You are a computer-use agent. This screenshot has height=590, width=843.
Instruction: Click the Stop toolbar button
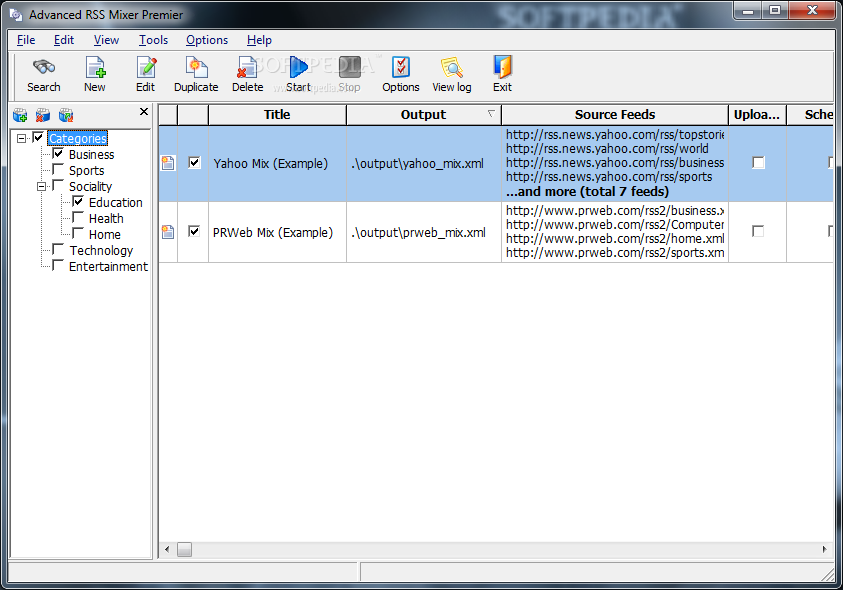pyautogui.click(x=349, y=74)
